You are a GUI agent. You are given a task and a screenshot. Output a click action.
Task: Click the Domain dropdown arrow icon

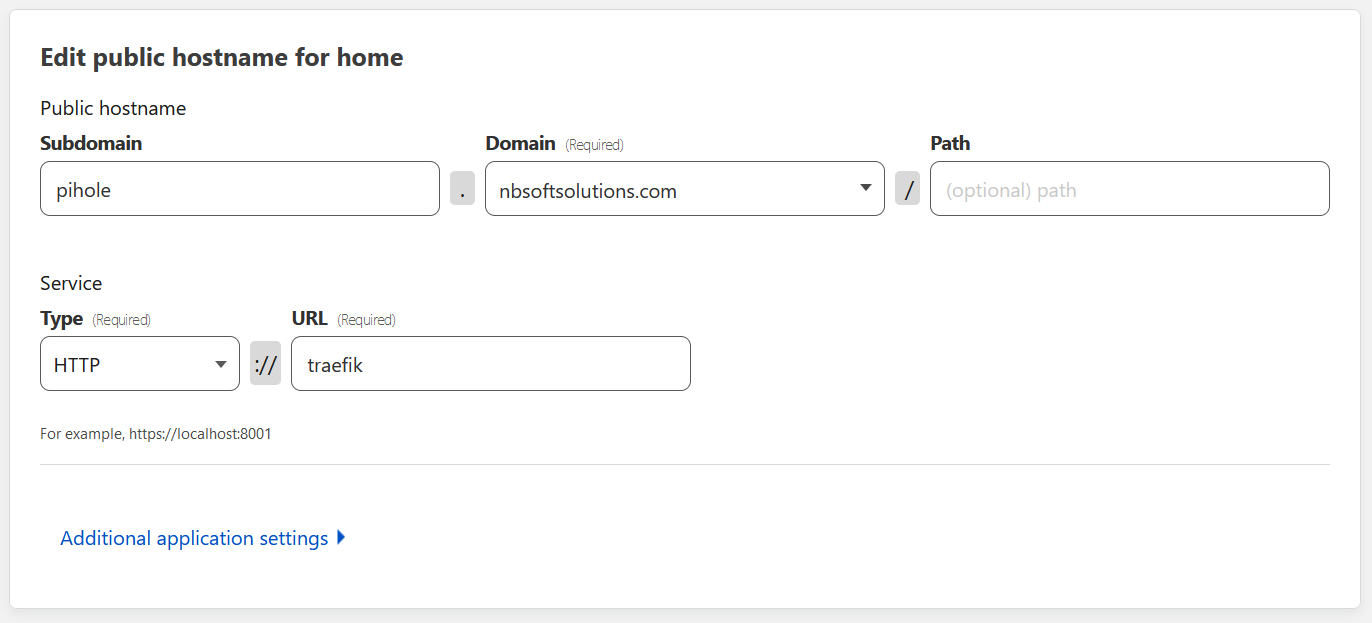[866, 188]
